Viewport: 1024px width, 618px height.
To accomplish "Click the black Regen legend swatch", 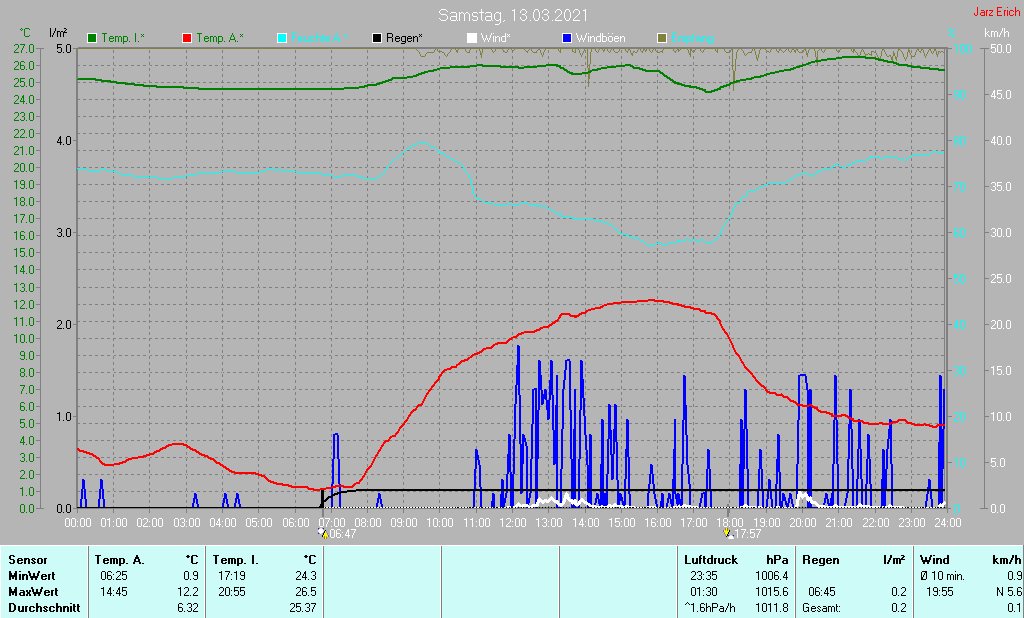I will [x=377, y=39].
